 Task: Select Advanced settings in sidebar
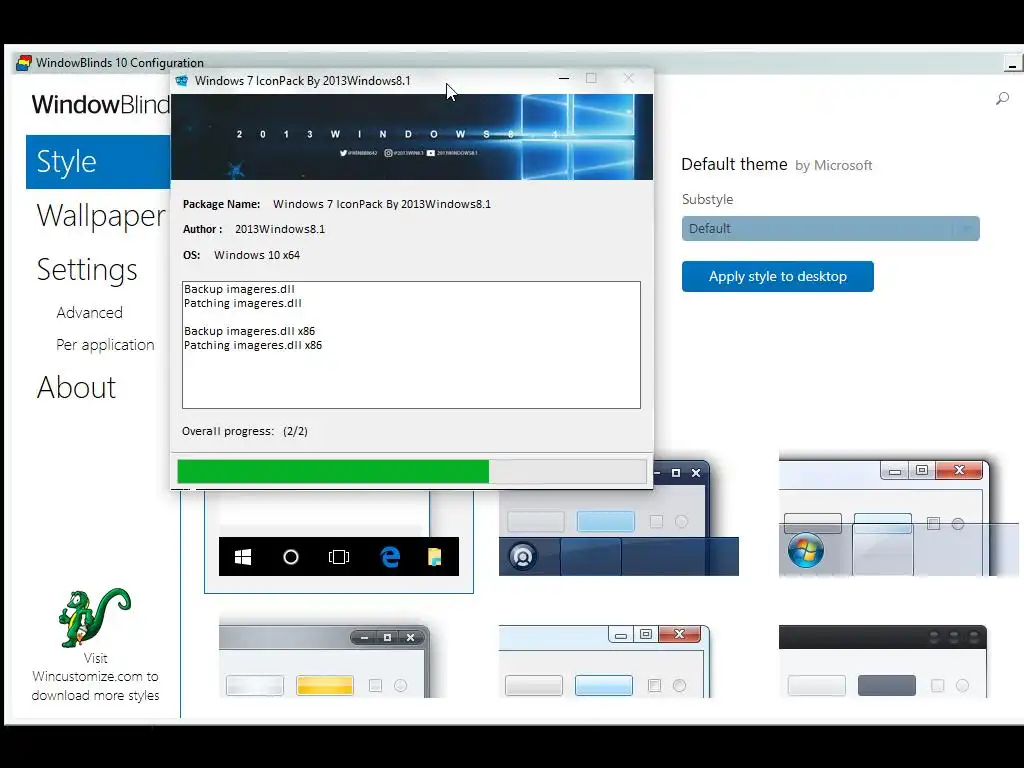89,313
